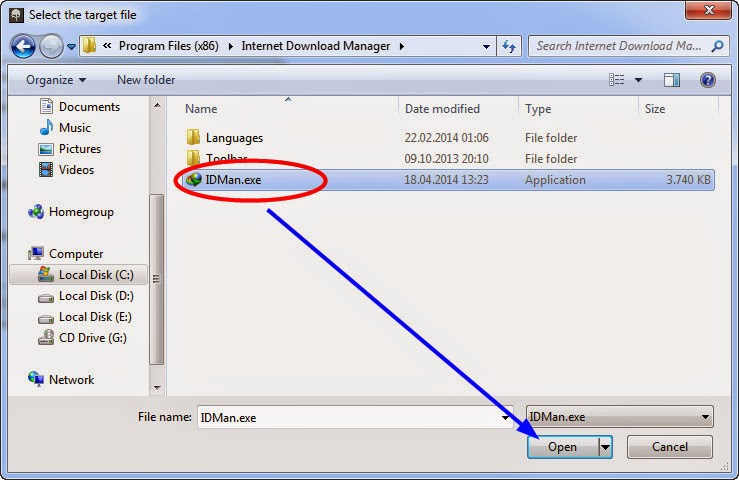This screenshot has height=480, width=739.
Task: Open Help with the question mark icon
Action: point(707,80)
